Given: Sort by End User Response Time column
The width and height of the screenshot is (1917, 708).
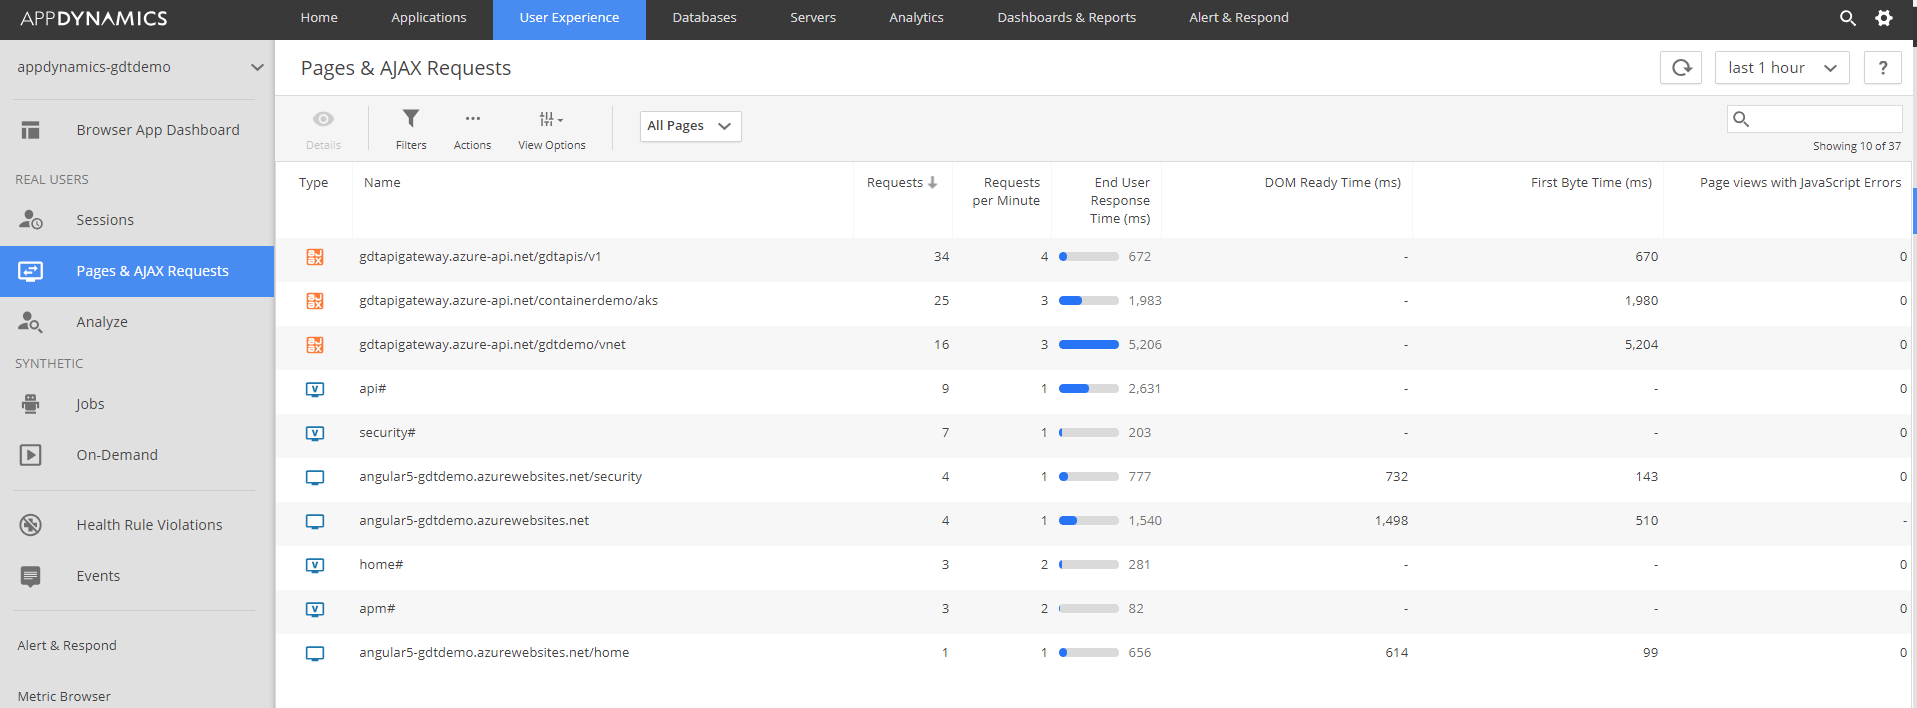Looking at the screenshot, I should click(x=1120, y=200).
